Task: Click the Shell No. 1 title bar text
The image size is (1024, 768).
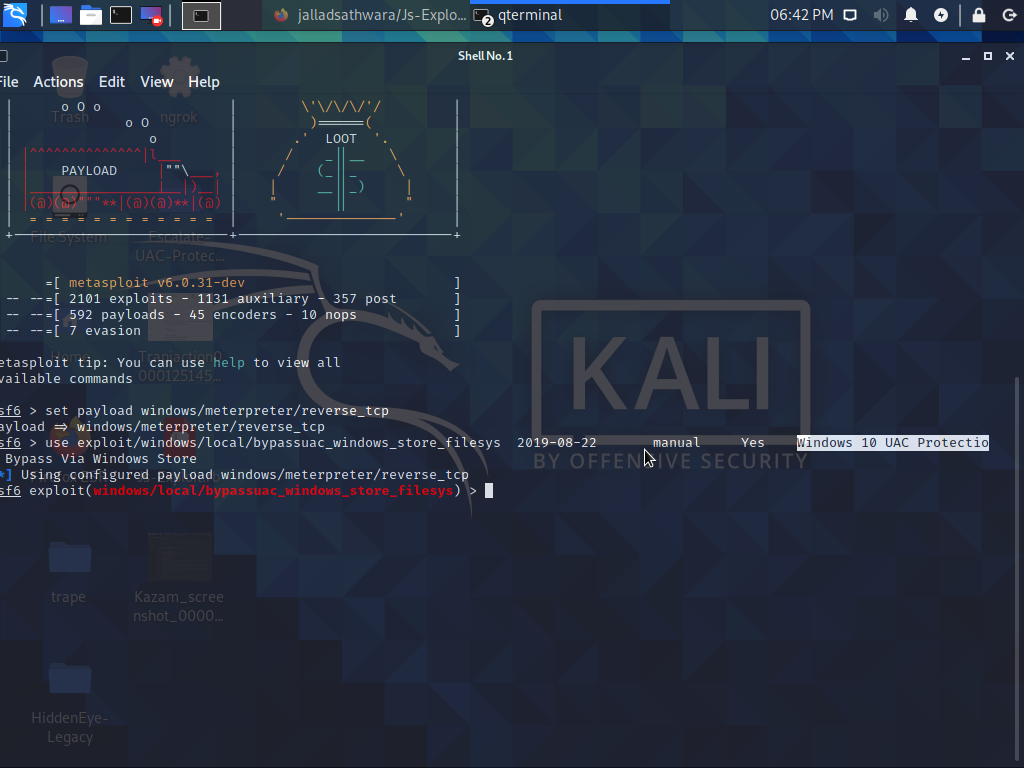Action: pyautogui.click(x=485, y=56)
